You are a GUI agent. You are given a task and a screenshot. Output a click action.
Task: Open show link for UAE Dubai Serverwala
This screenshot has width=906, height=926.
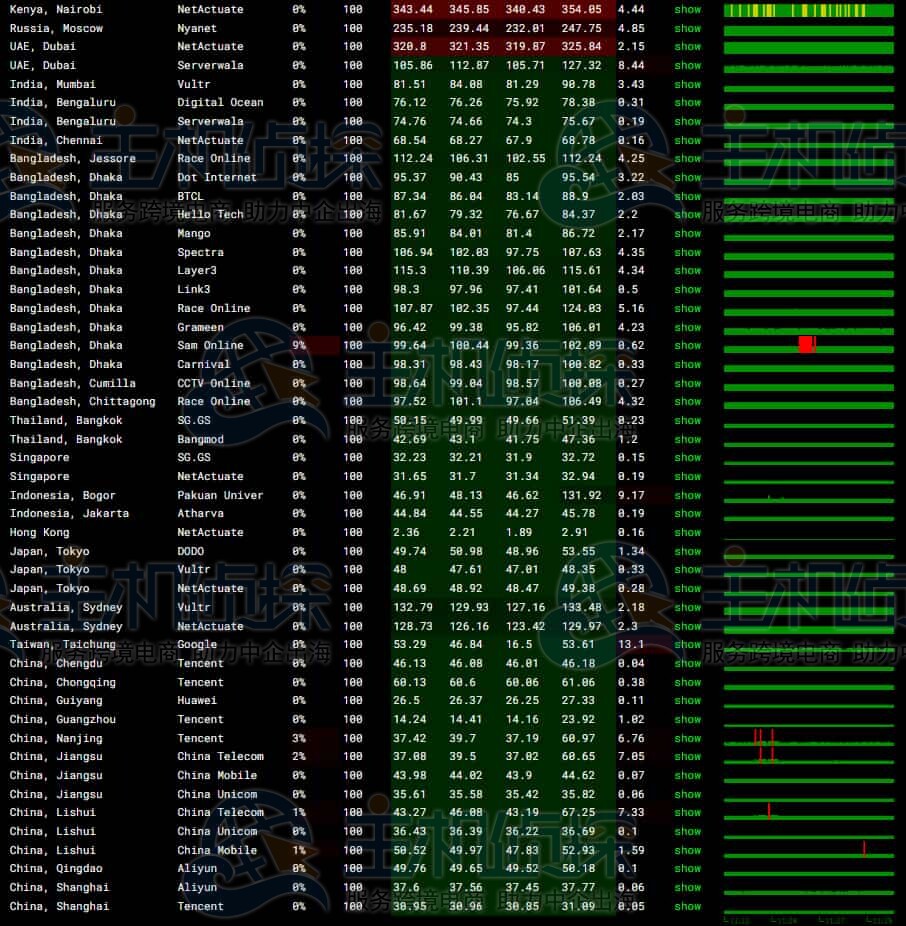pyautogui.click(x=687, y=66)
